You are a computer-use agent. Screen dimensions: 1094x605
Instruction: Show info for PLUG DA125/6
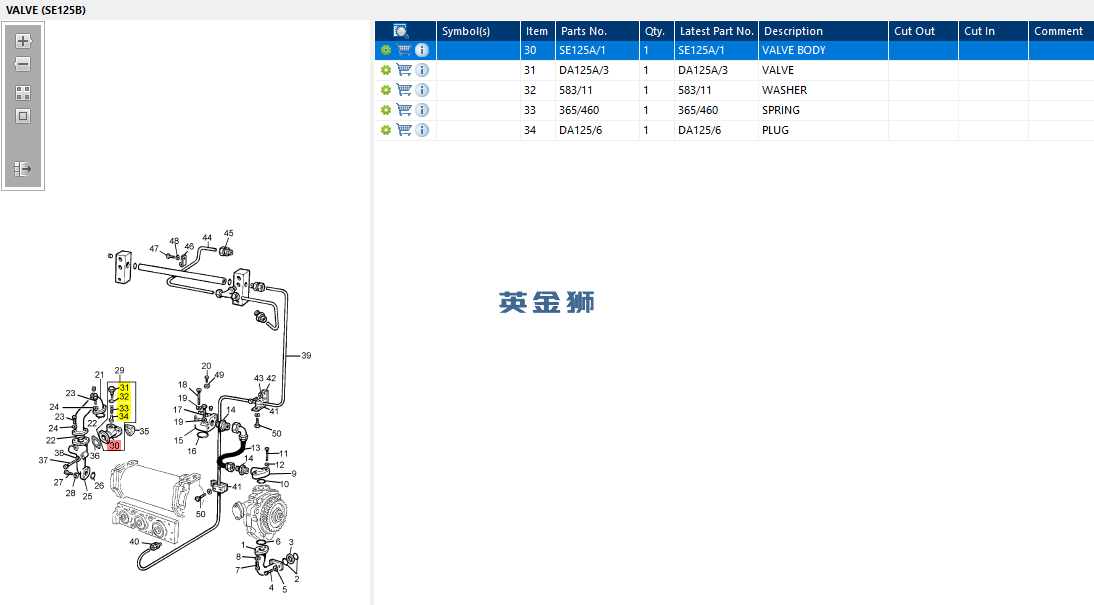click(422, 130)
